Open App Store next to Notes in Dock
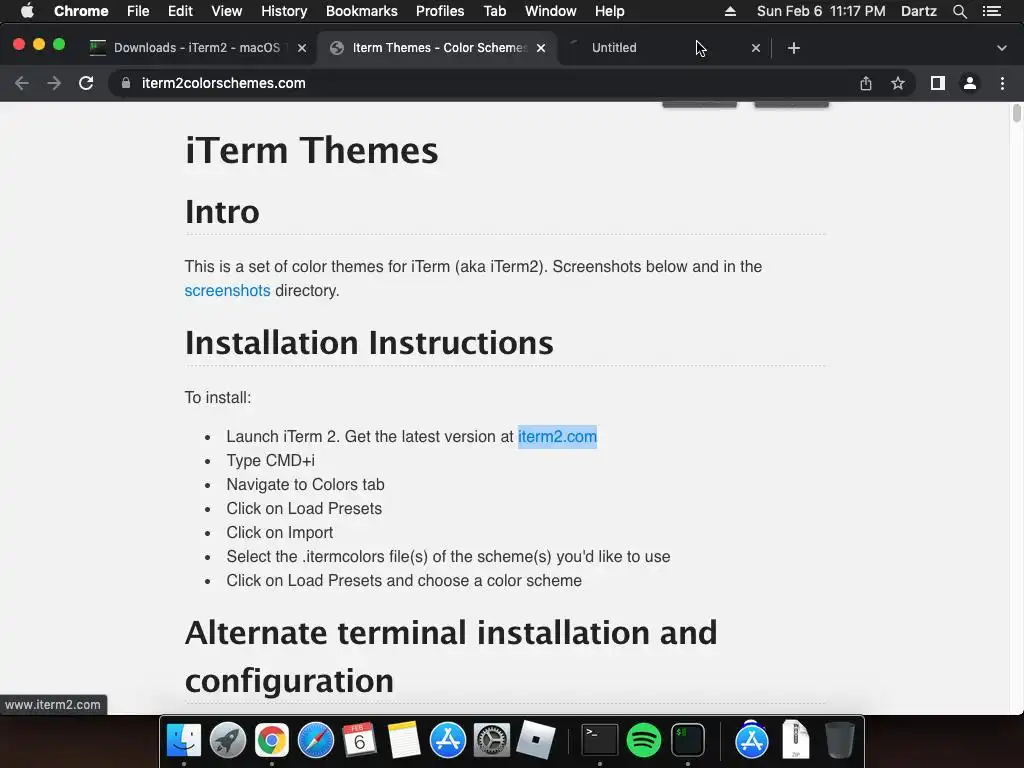Image resolution: width=1024 pixels, height=768 pixels. coord(447,740)
